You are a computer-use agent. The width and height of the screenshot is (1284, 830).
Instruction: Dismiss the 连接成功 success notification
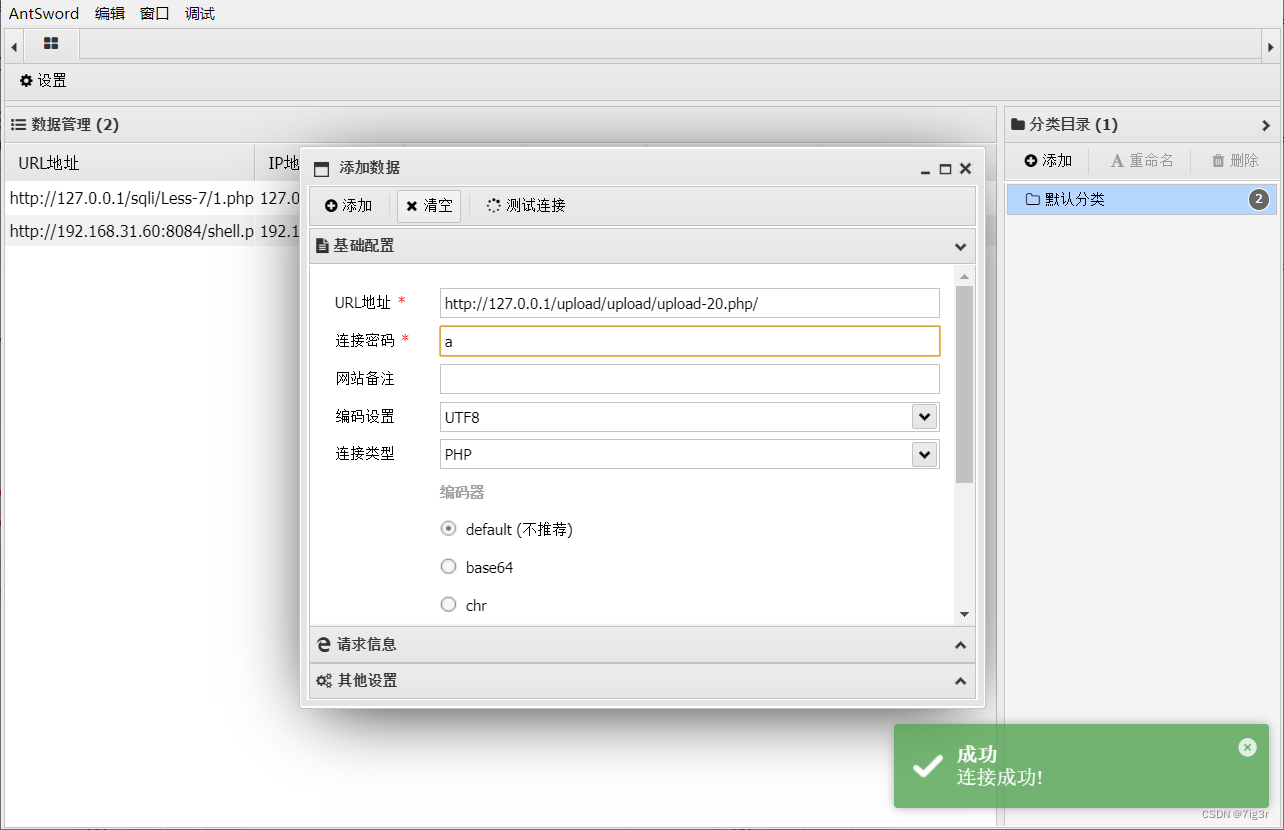[1247, 747]
